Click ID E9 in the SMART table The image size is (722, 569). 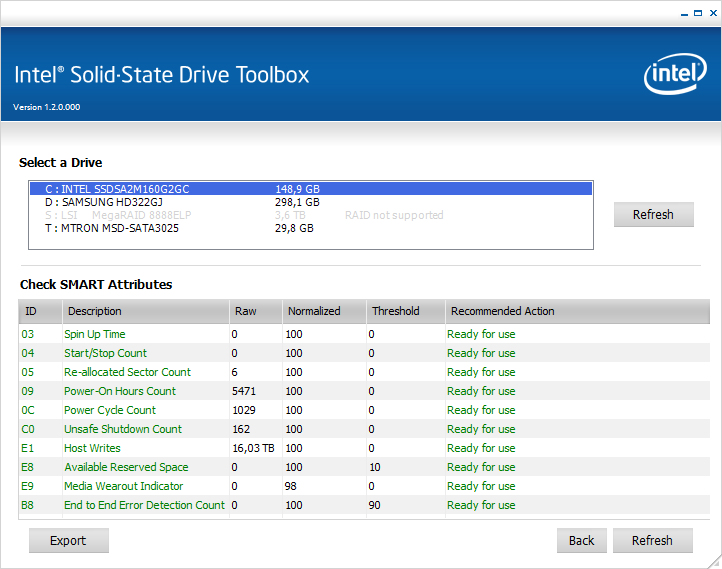tap(27, 486)
